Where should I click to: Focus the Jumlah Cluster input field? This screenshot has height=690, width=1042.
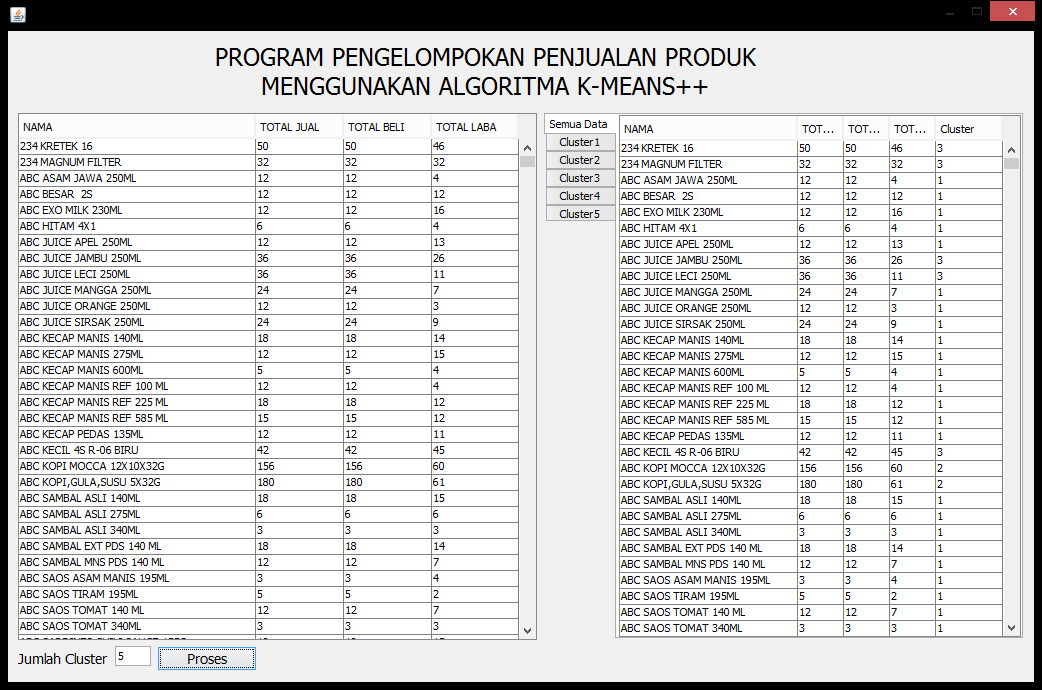(132, 657)
